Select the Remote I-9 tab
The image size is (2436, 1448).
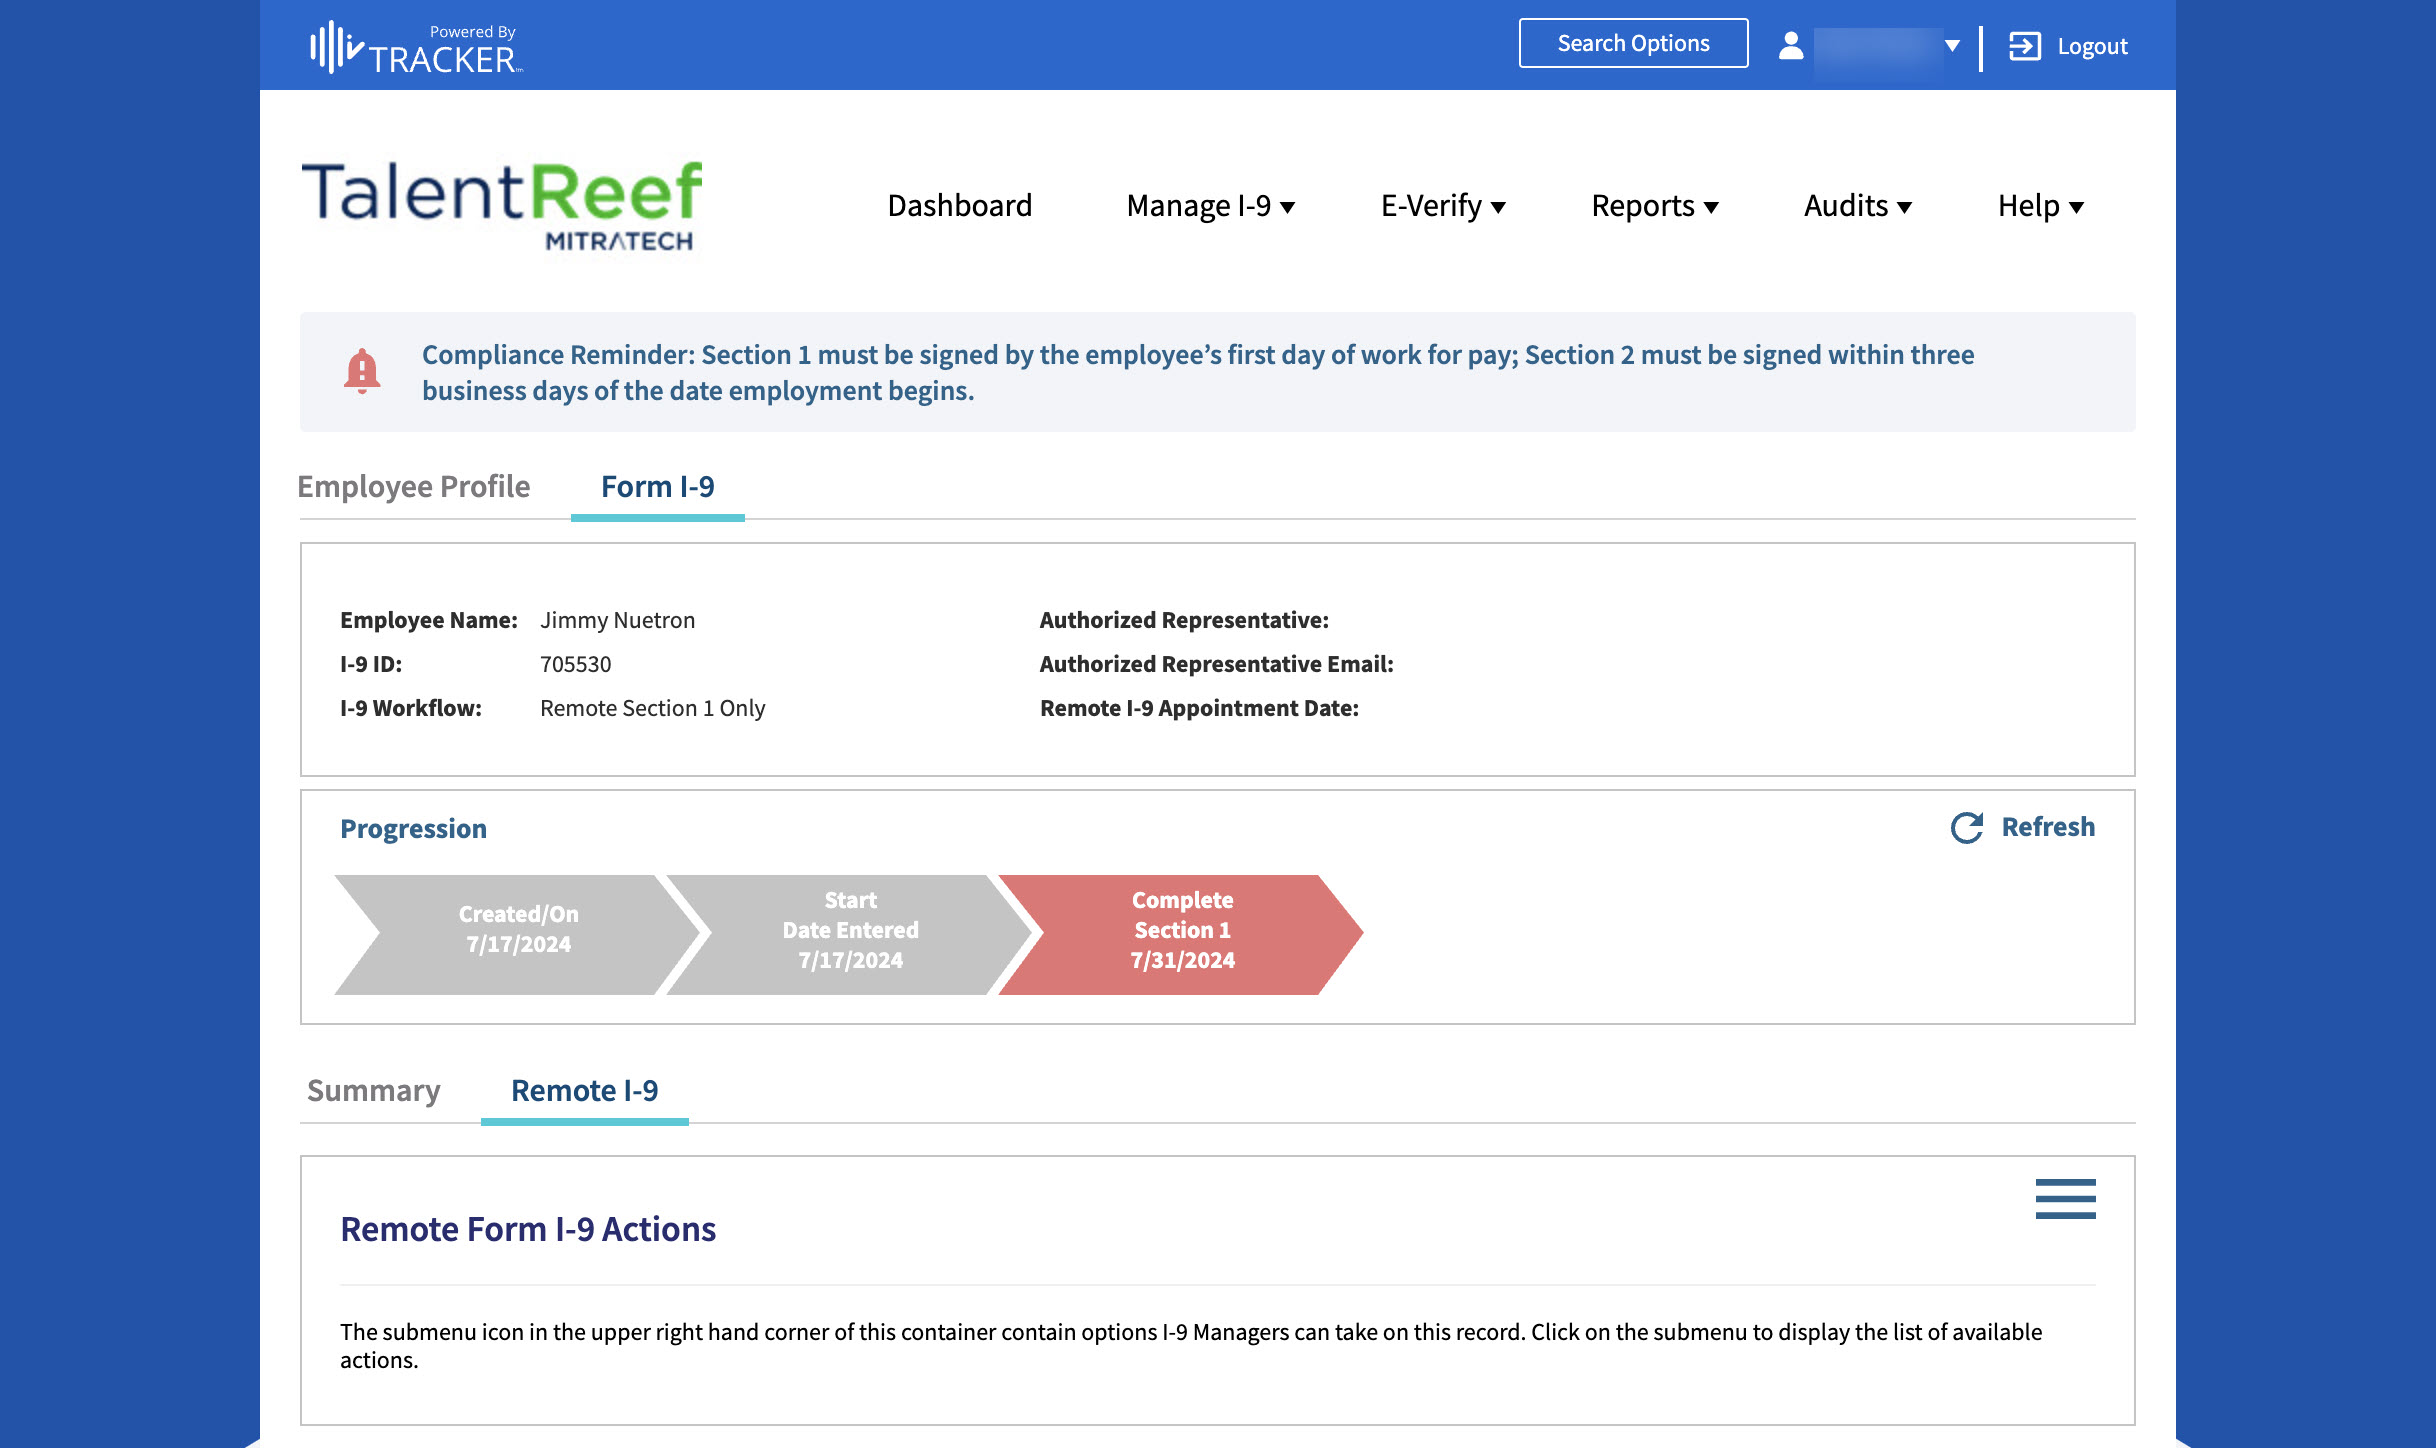pyautogui.click(x=585, y=1091)
